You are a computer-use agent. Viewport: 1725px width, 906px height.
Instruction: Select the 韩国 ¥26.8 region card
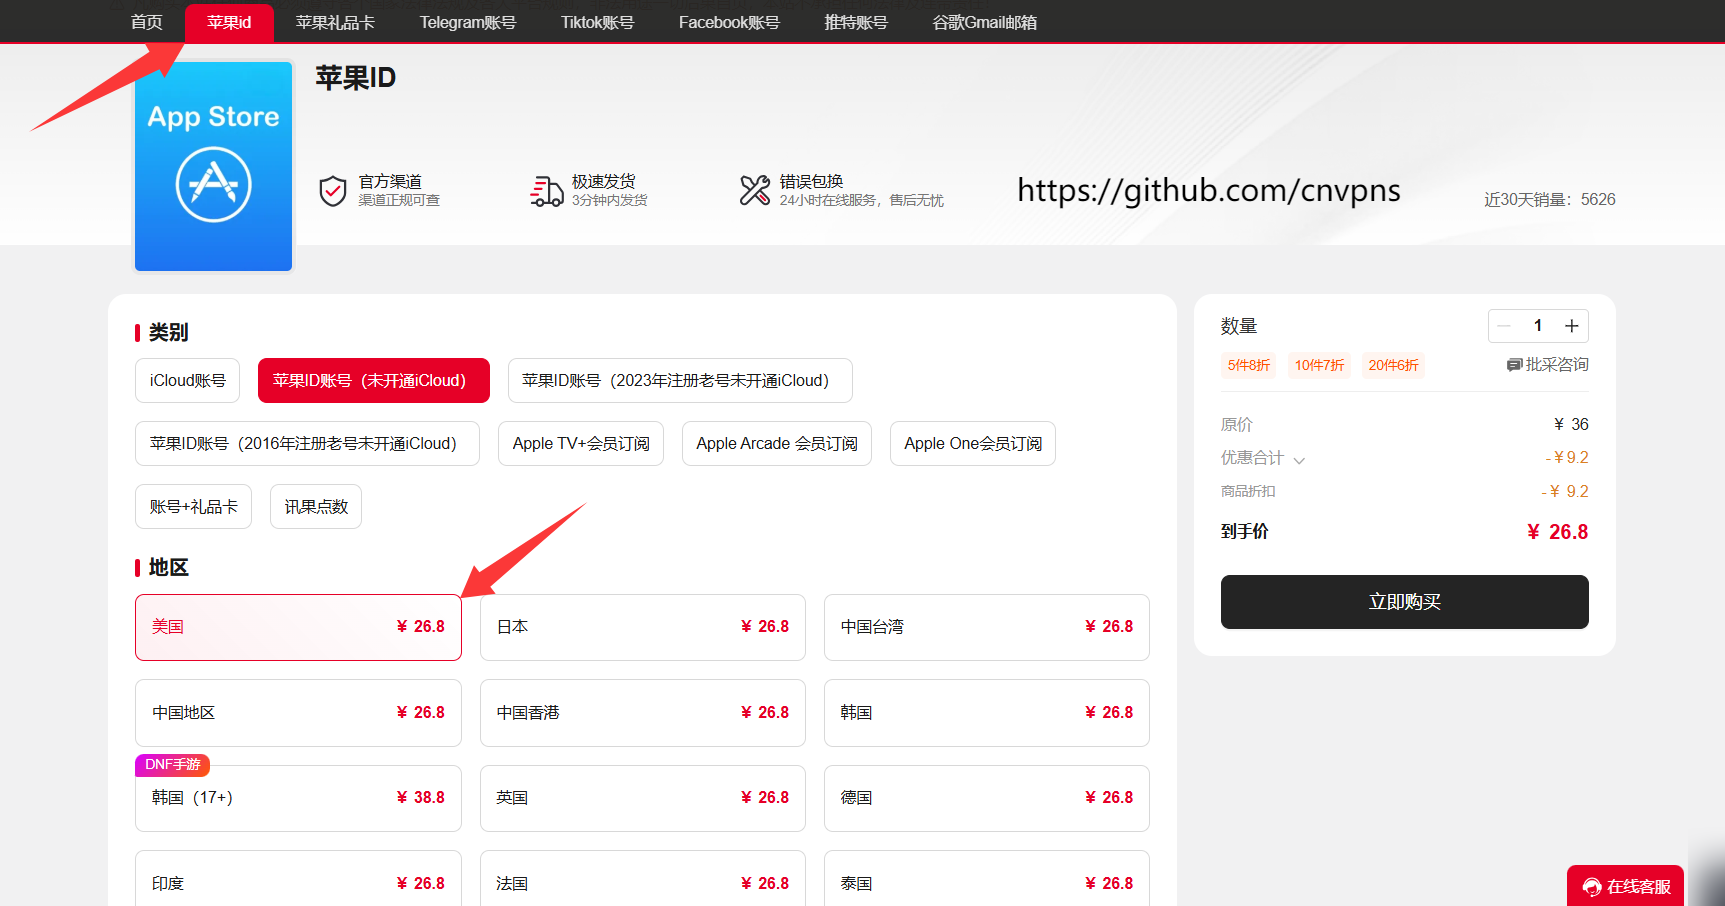[987, 713]
